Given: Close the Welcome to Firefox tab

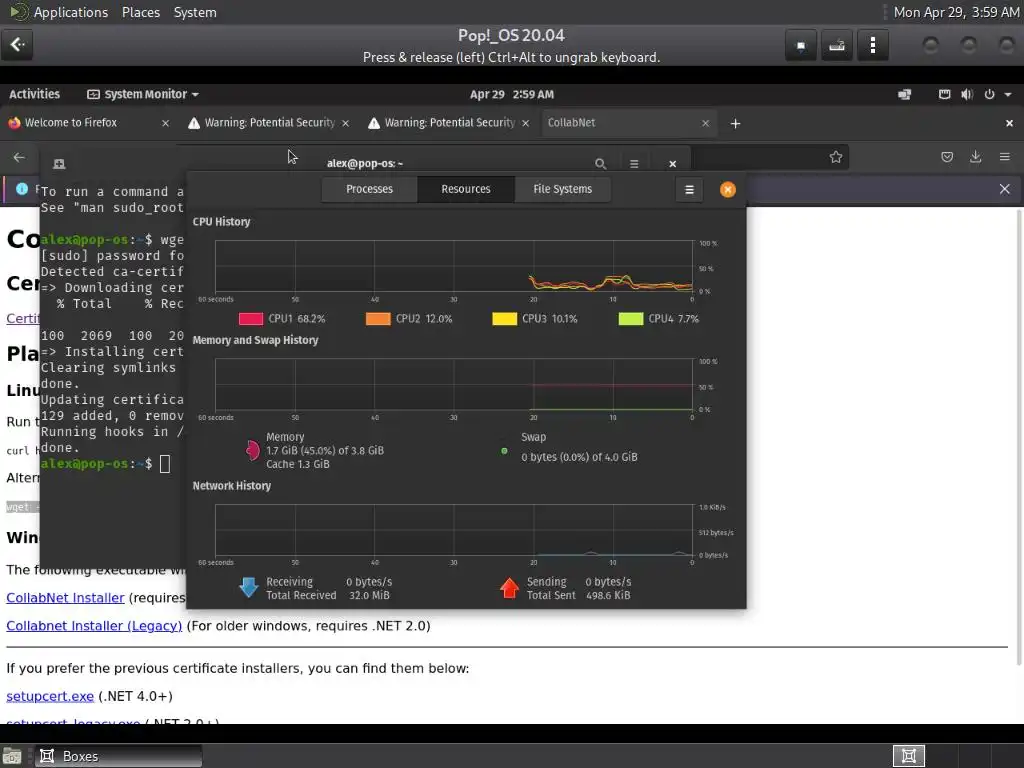Looking at the screenshot, I should coord(165,123).
